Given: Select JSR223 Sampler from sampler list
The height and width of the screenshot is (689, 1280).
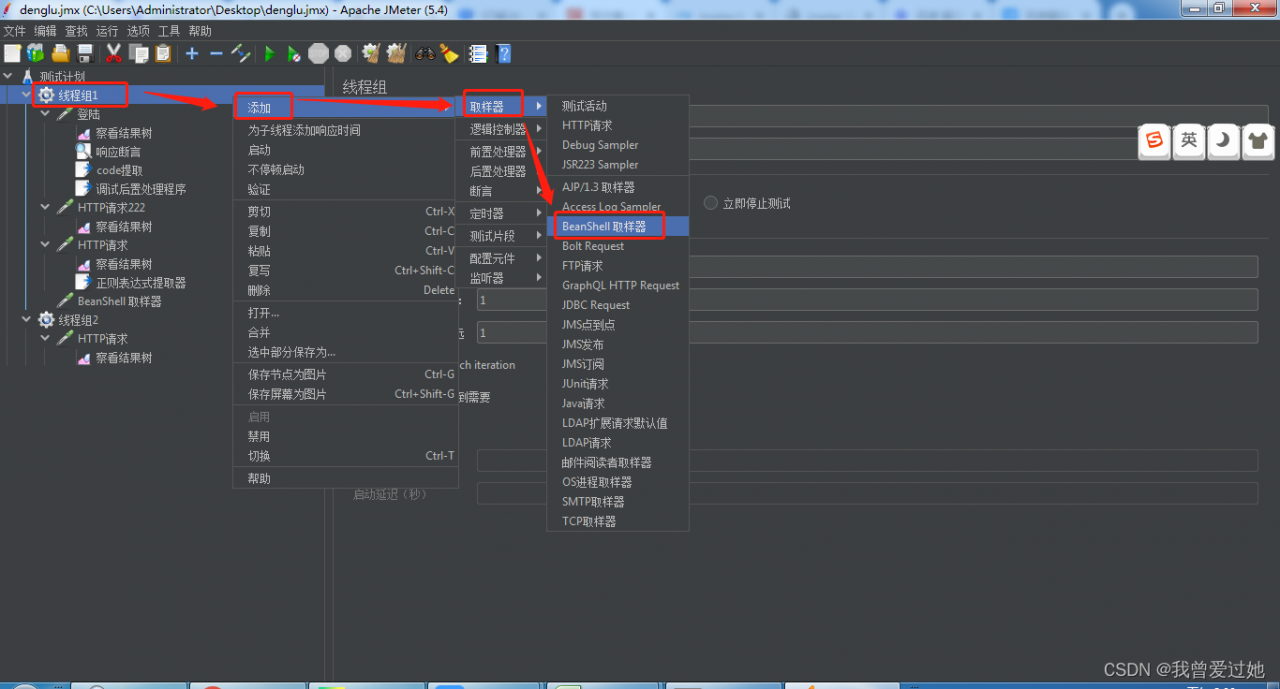Looking at the screenshot, I should click(x=618, y=165).
